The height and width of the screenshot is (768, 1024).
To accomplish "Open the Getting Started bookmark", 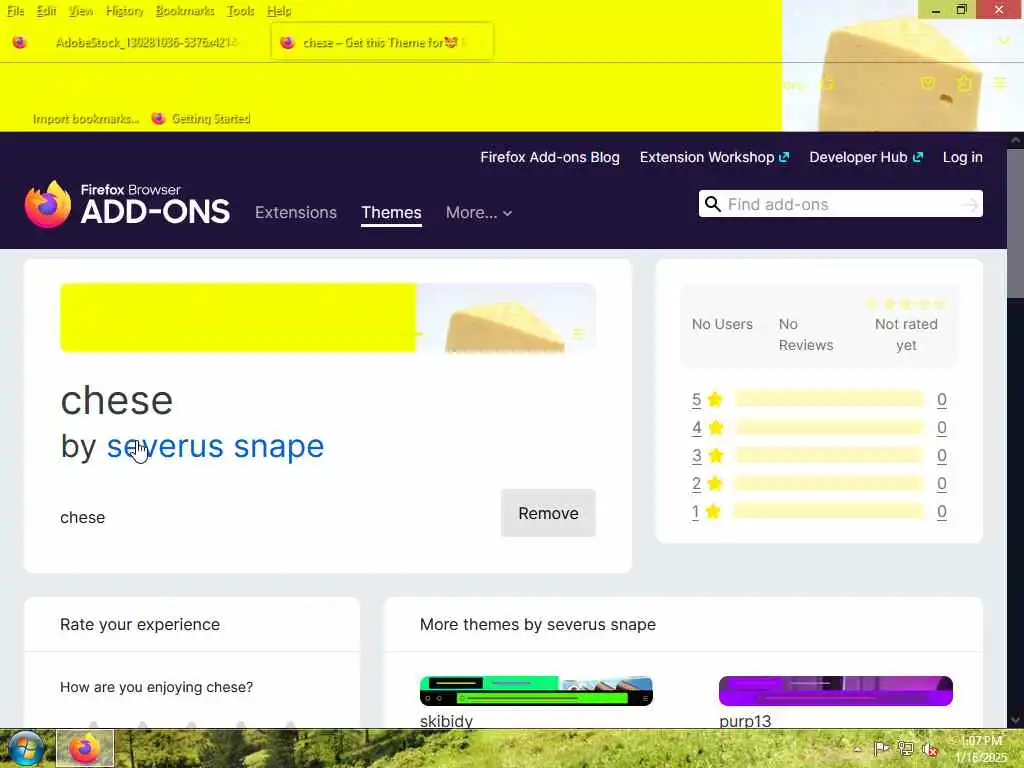I will 201,118.
